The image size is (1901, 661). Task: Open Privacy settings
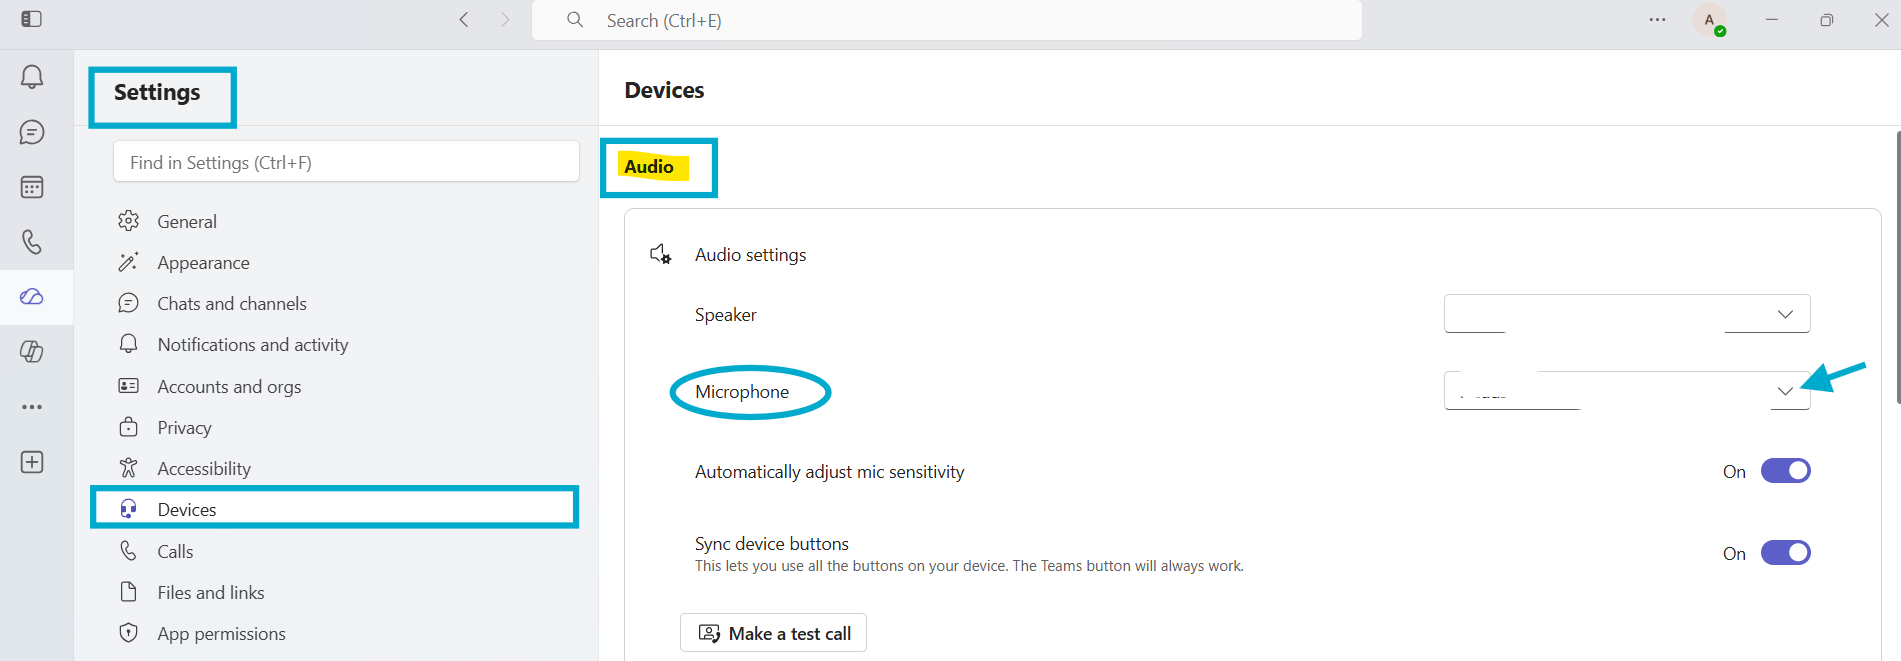184,427
